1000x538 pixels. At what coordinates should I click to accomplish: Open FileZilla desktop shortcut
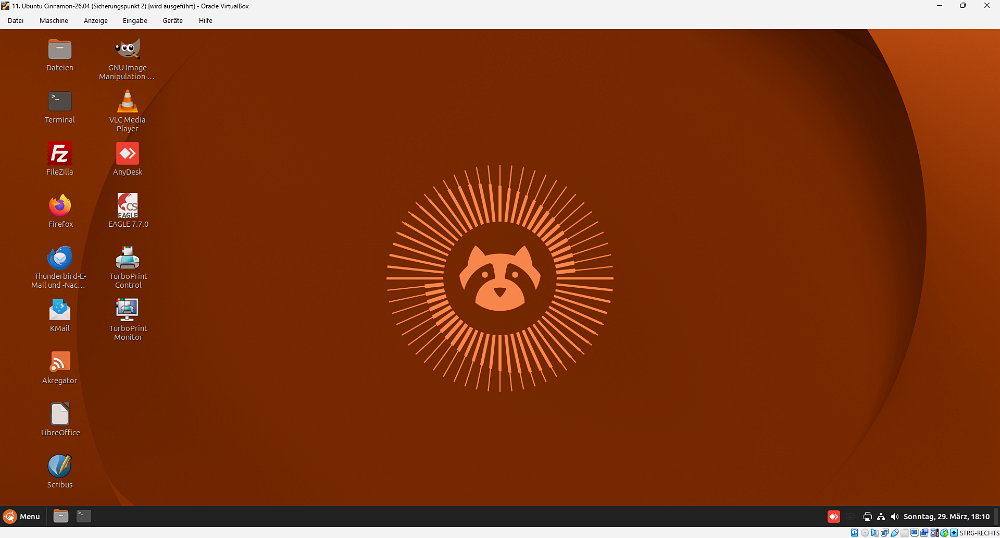(60, 154)
